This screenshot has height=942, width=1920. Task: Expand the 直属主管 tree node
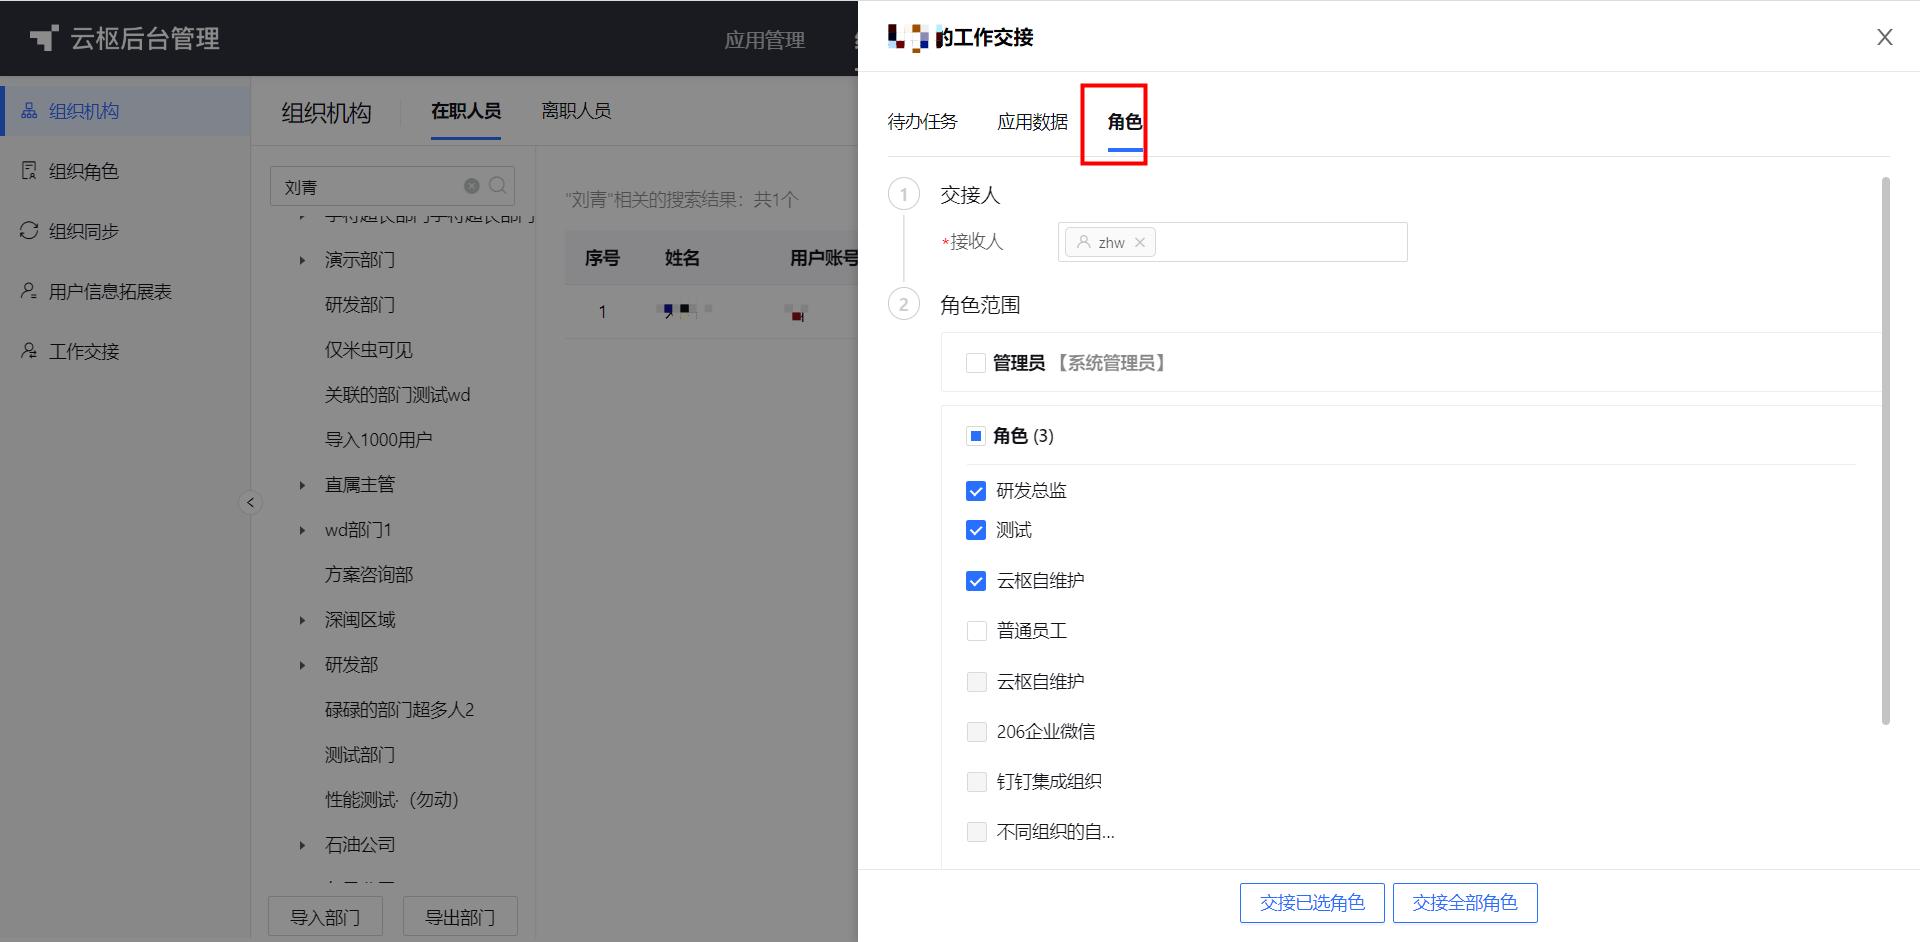(x=302, y=485)
